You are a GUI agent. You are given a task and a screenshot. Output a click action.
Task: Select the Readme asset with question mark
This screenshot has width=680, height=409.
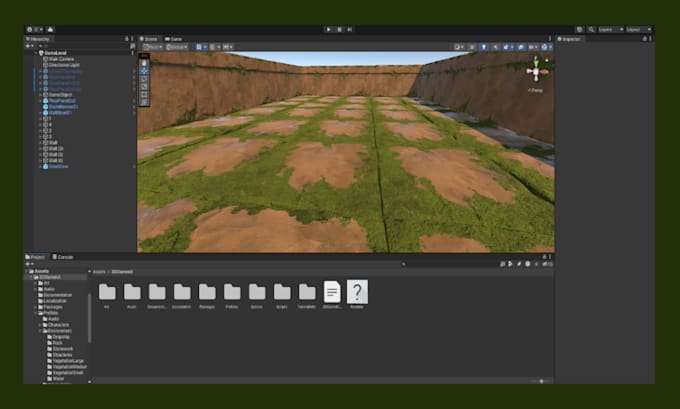coord(357,294)
